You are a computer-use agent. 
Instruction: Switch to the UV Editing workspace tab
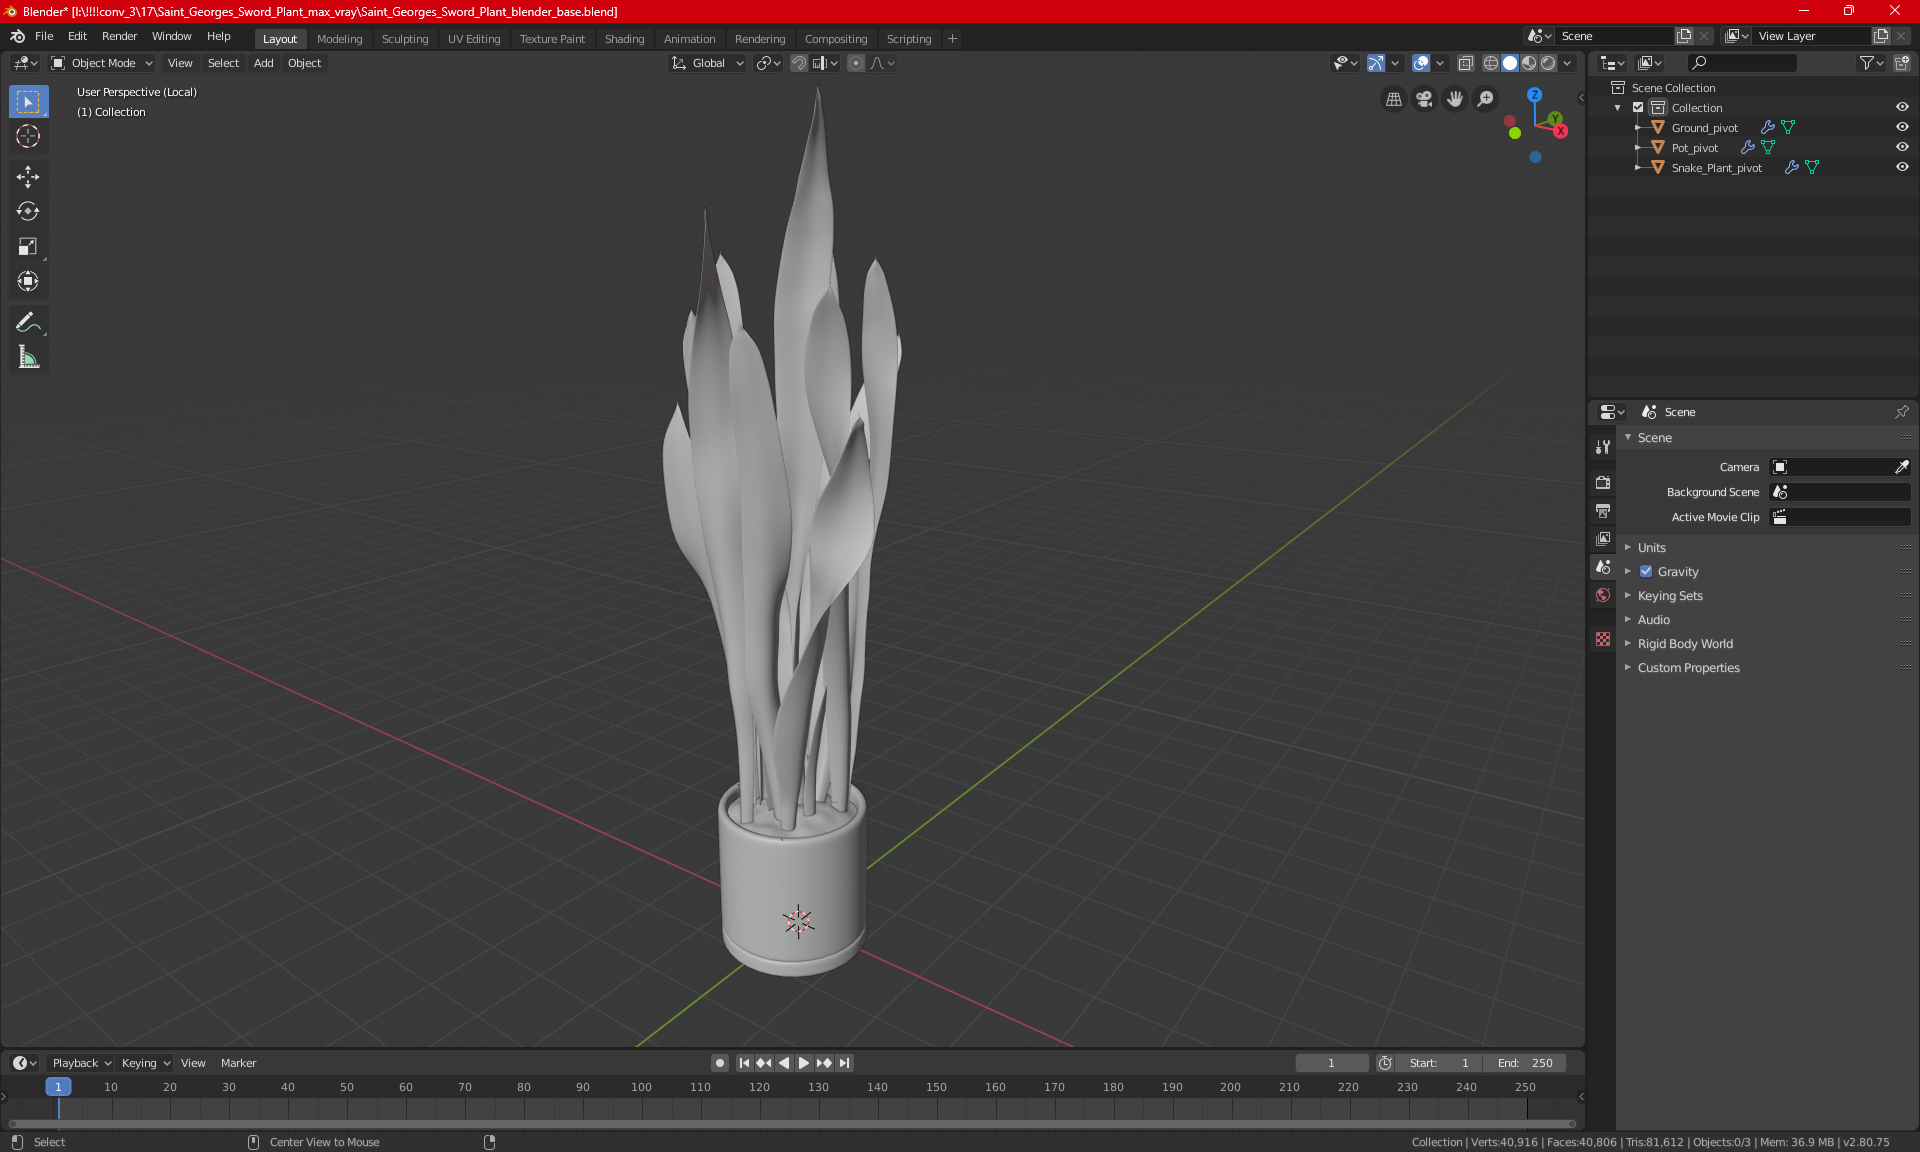pos(473,39)
